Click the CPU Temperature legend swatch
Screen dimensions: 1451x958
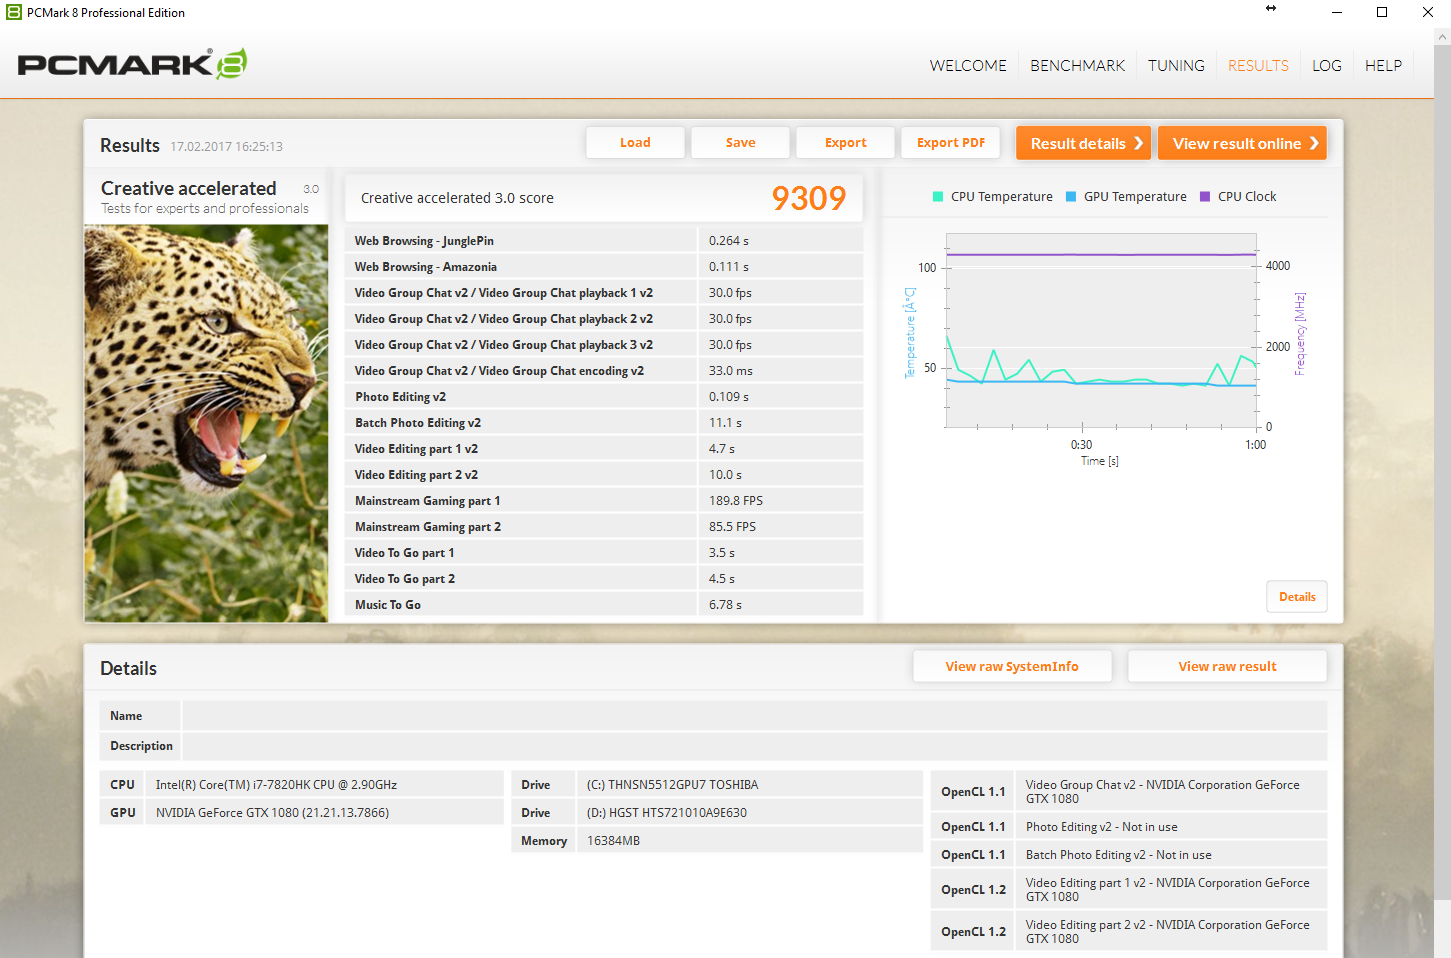point(938,197)
